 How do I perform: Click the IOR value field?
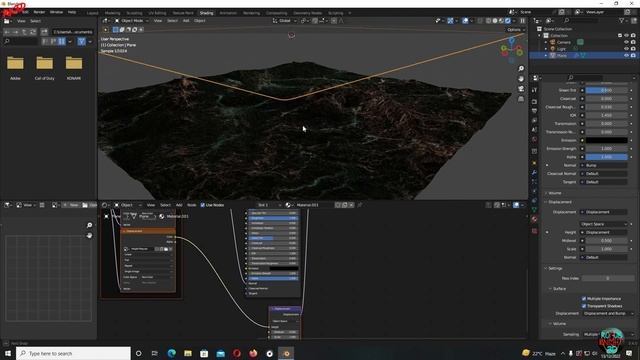tap(607, 116)
